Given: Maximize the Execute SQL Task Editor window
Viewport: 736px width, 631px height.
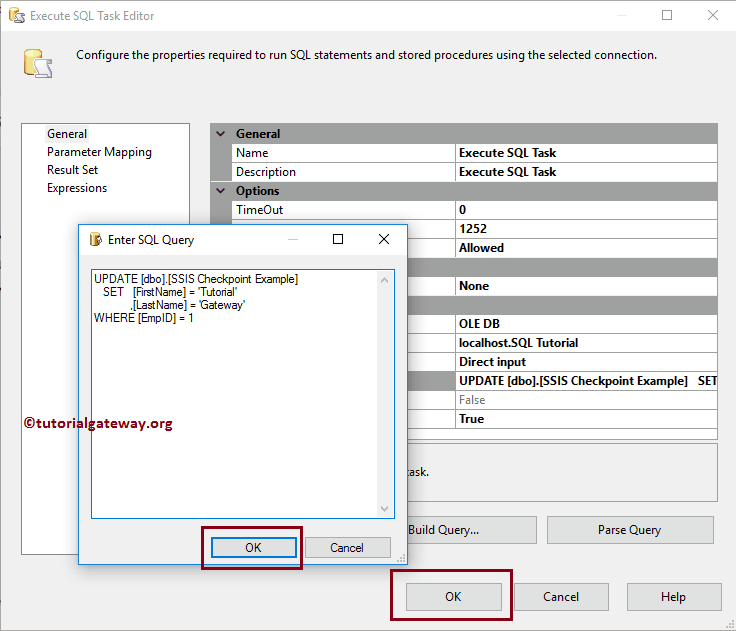Looking at the screenshot, I should 667,15.
